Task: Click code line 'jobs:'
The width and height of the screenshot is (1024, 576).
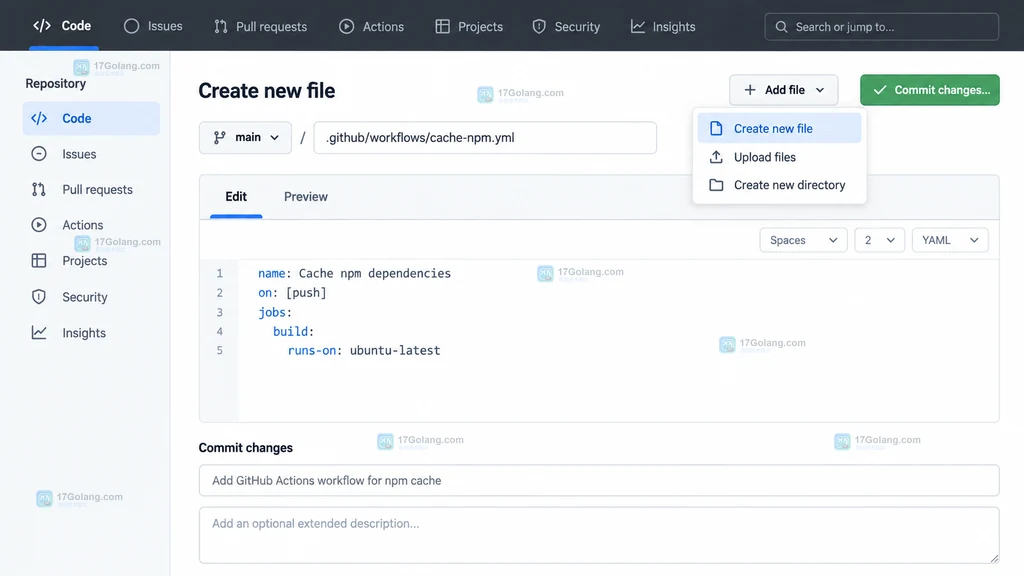Action: pos(275,312)
